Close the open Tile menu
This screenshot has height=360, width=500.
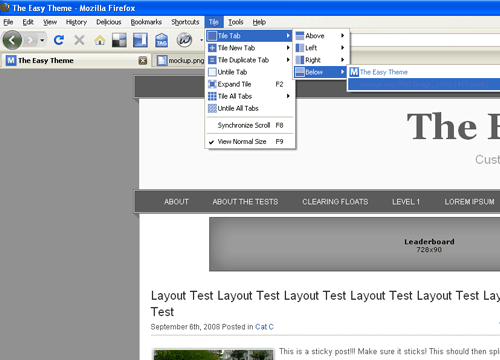tap(214, 22)
